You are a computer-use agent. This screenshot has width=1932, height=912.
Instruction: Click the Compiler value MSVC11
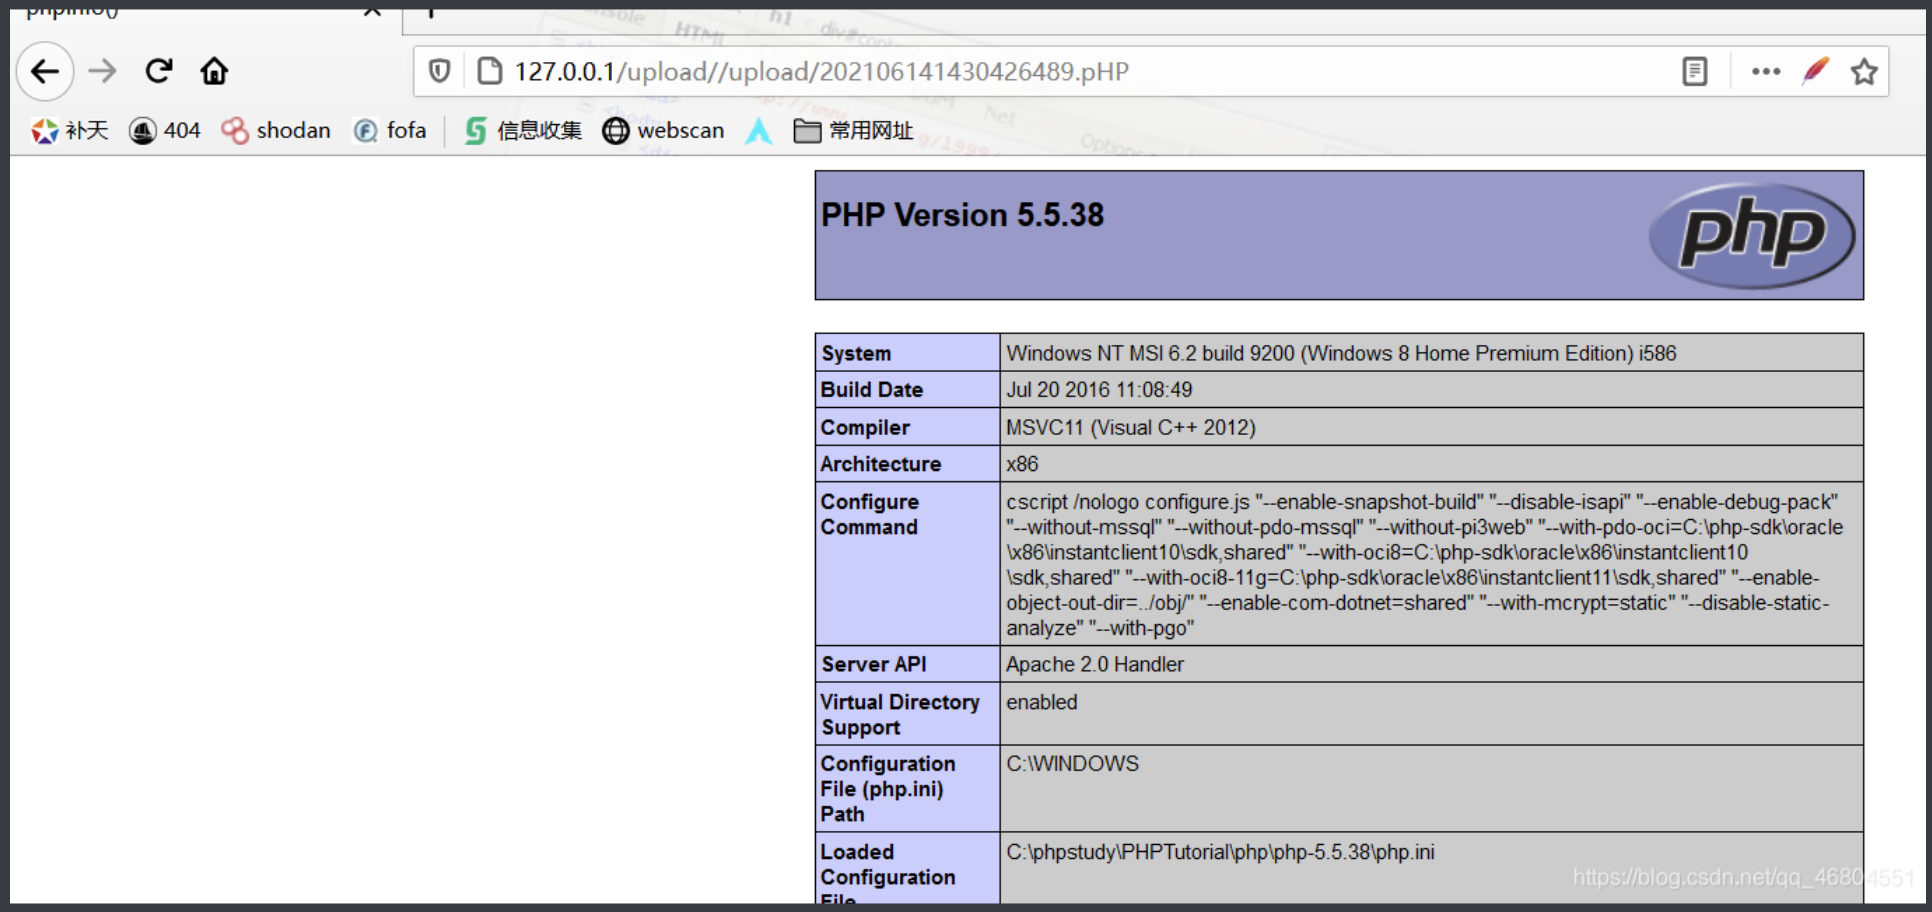point(1131,428)
